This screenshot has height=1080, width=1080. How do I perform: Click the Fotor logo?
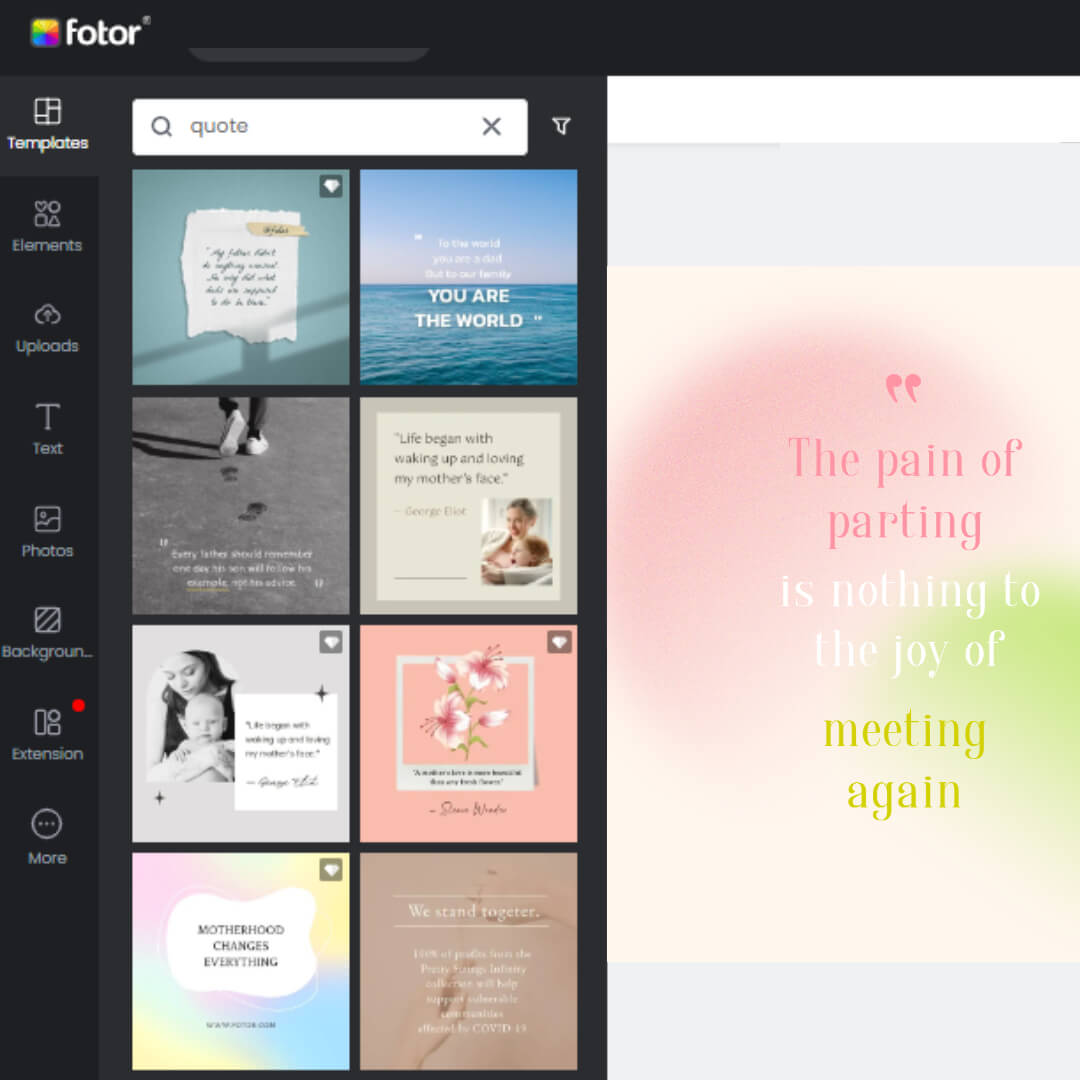tap(90, 32)
